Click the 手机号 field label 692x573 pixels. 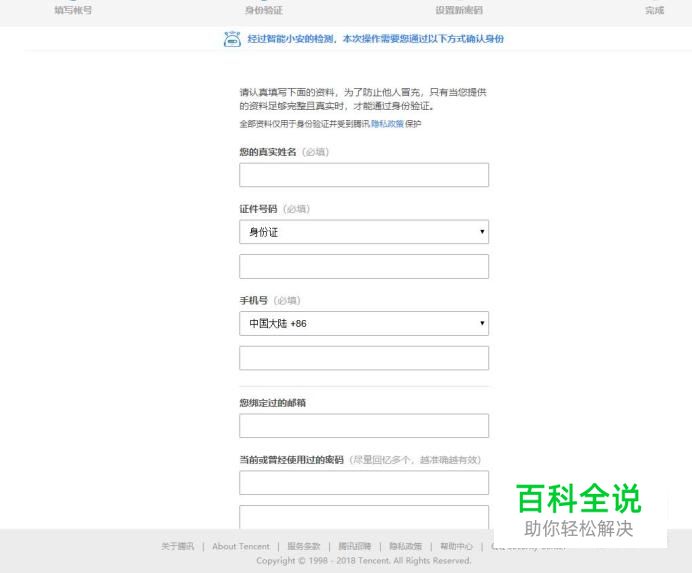254,301
